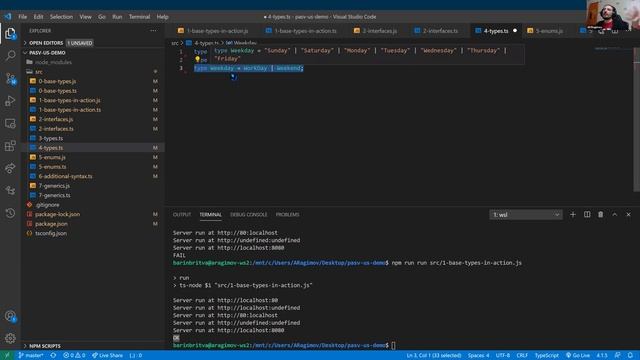This screenshot has height=360, width=640.
Task: Close the terminal panel
Action: click(x=629, y=215)
